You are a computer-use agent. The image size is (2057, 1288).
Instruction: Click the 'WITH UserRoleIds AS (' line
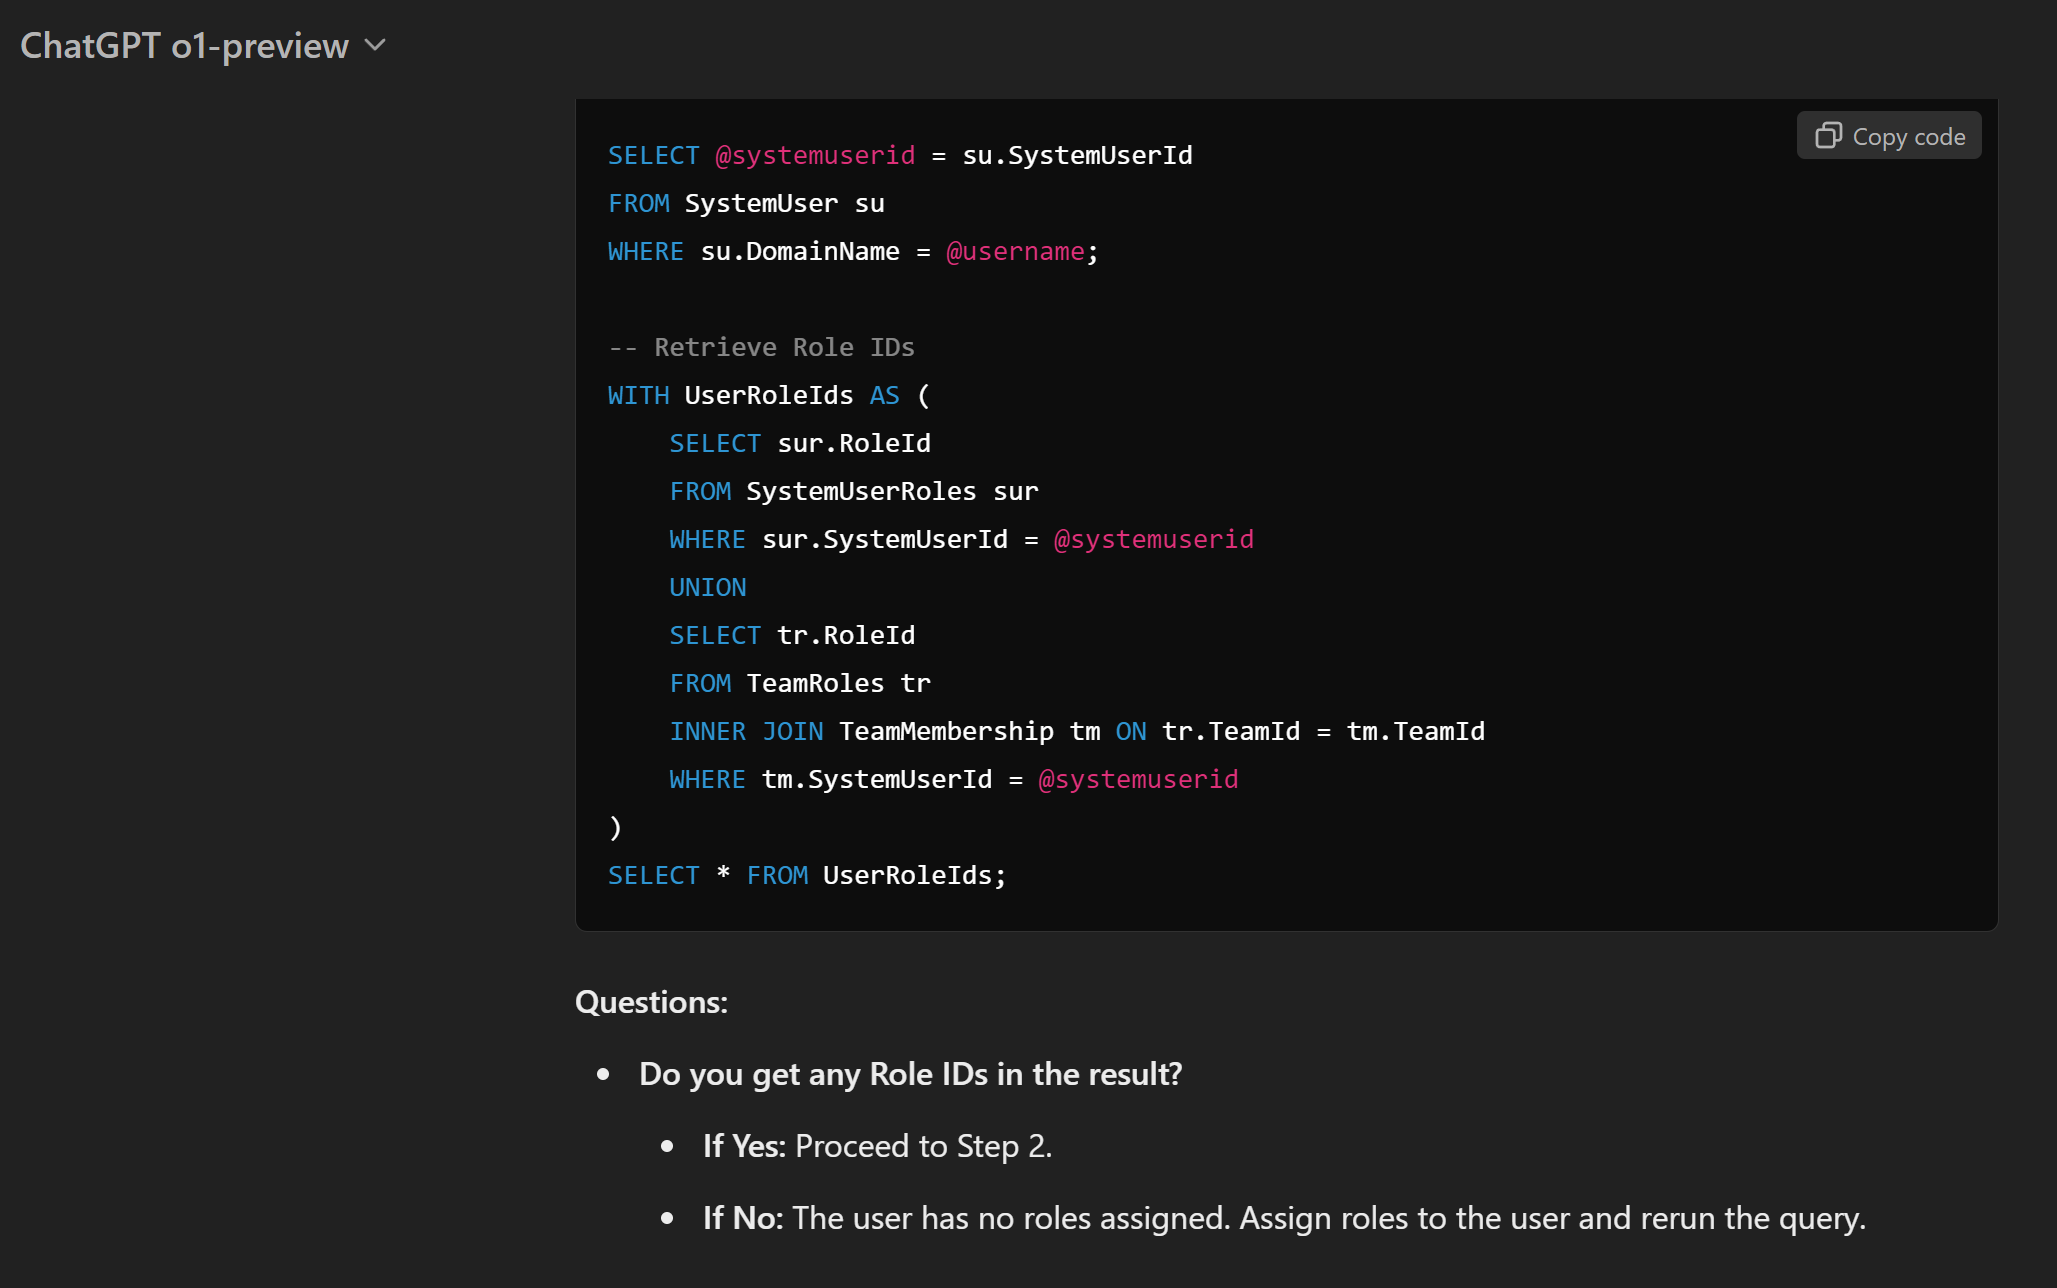coord(769,395)
